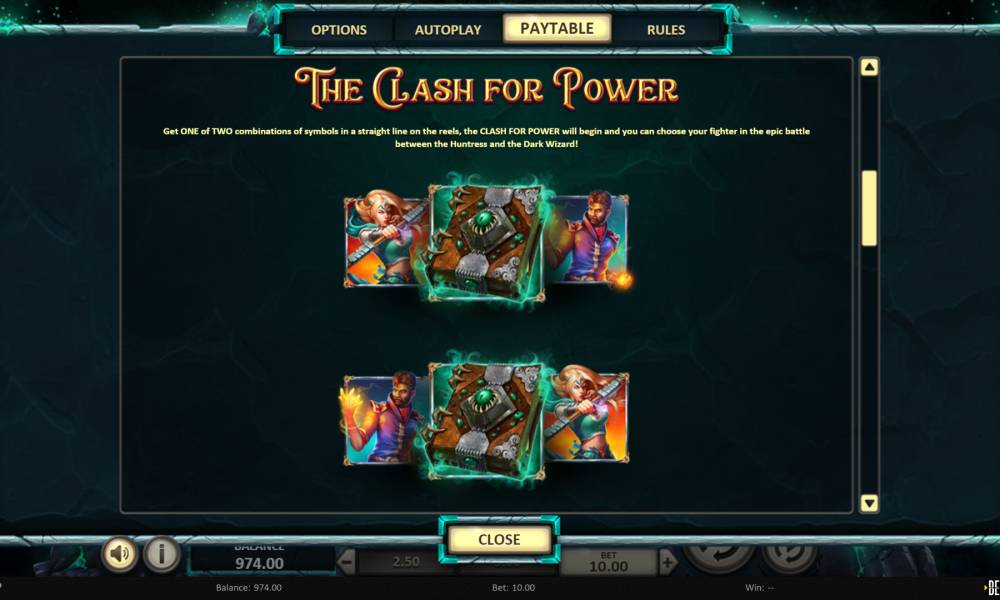Select the Paytable tab
Image resolution: width=1000 pixels, height=600 pixels.
click(557, 29)
